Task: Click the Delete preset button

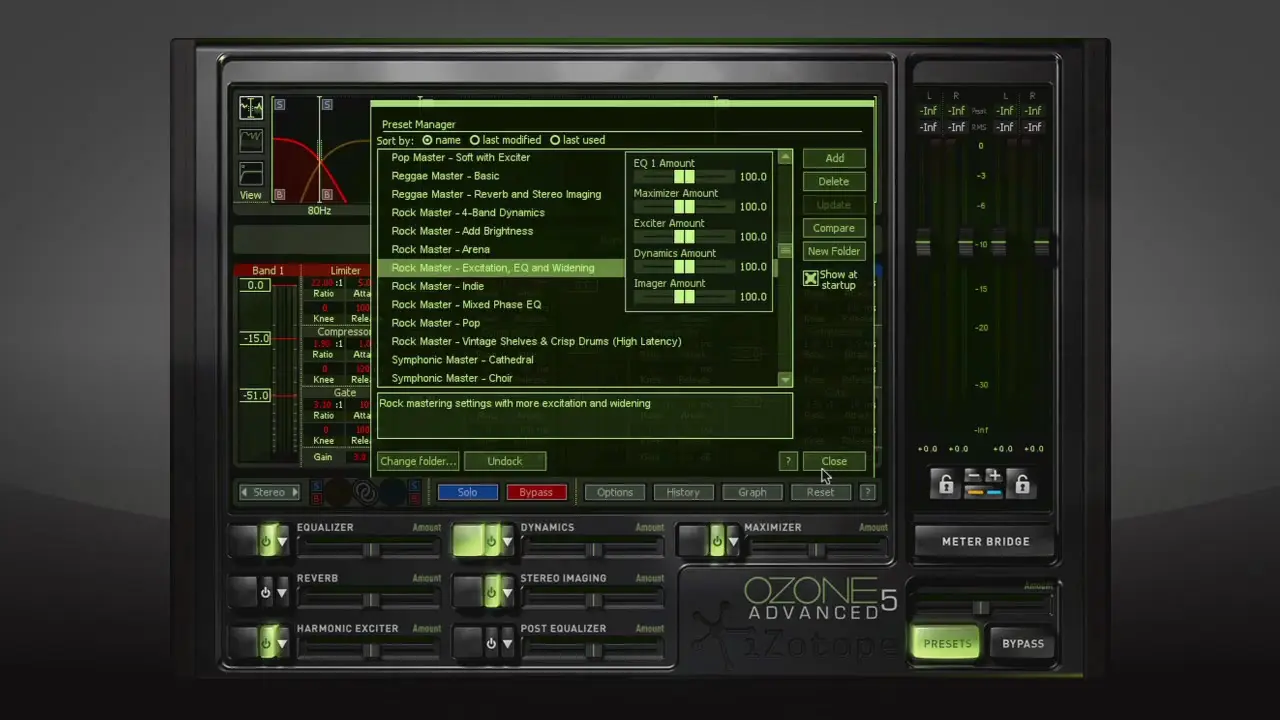Action: (x=834, y=182)
